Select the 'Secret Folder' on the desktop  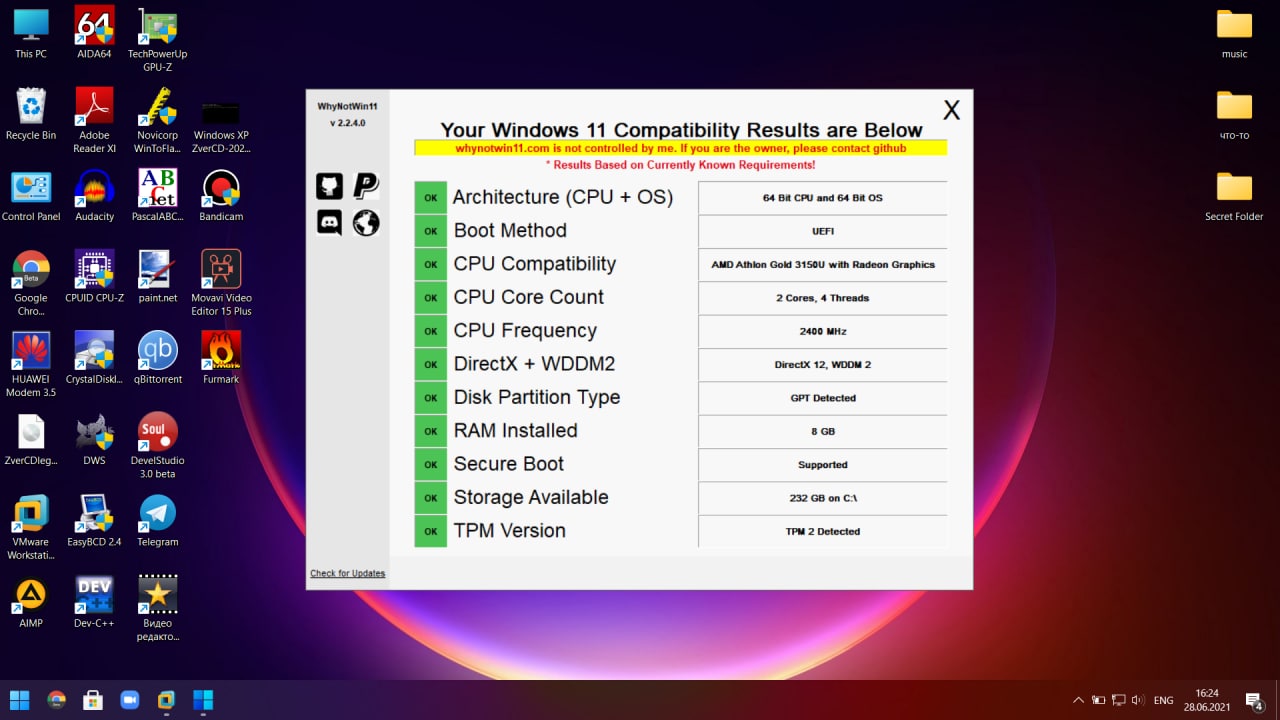[x=1234, y=195]
